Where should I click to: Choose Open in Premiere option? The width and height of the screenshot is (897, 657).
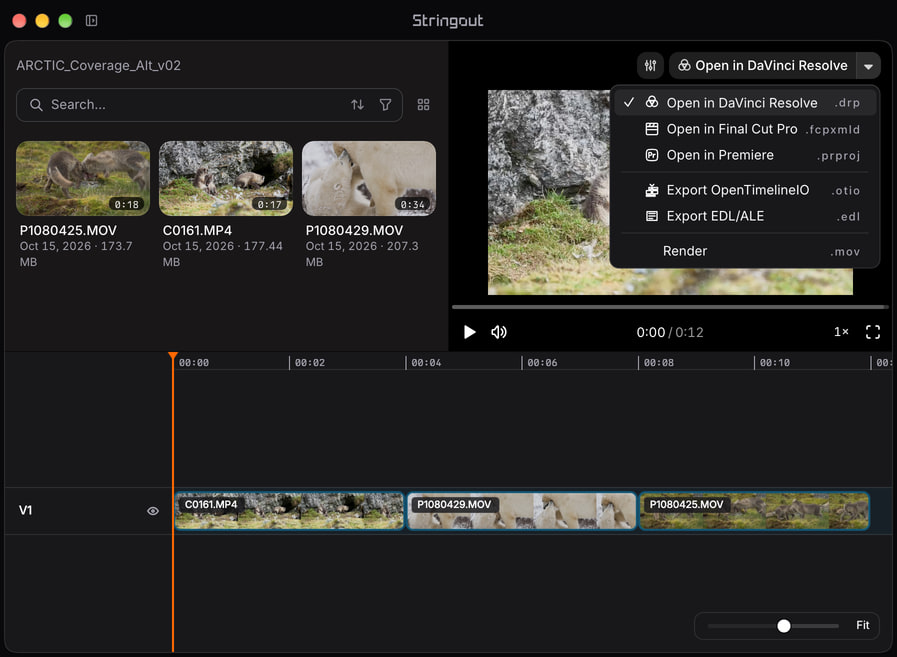pos(745,155)
